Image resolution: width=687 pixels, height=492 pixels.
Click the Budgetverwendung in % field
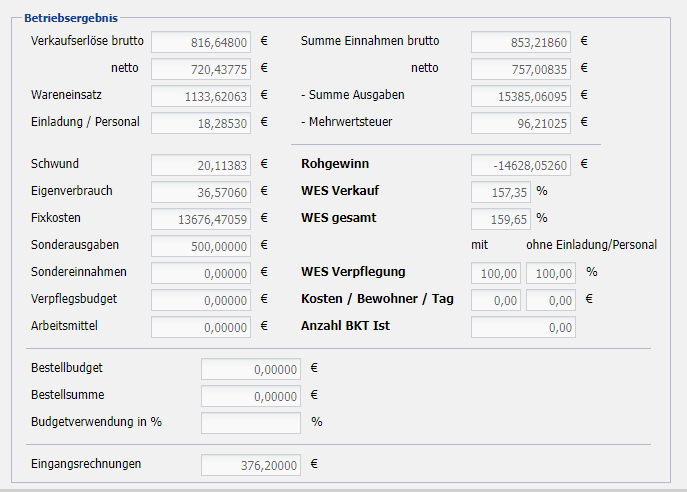tap(250, 423)
